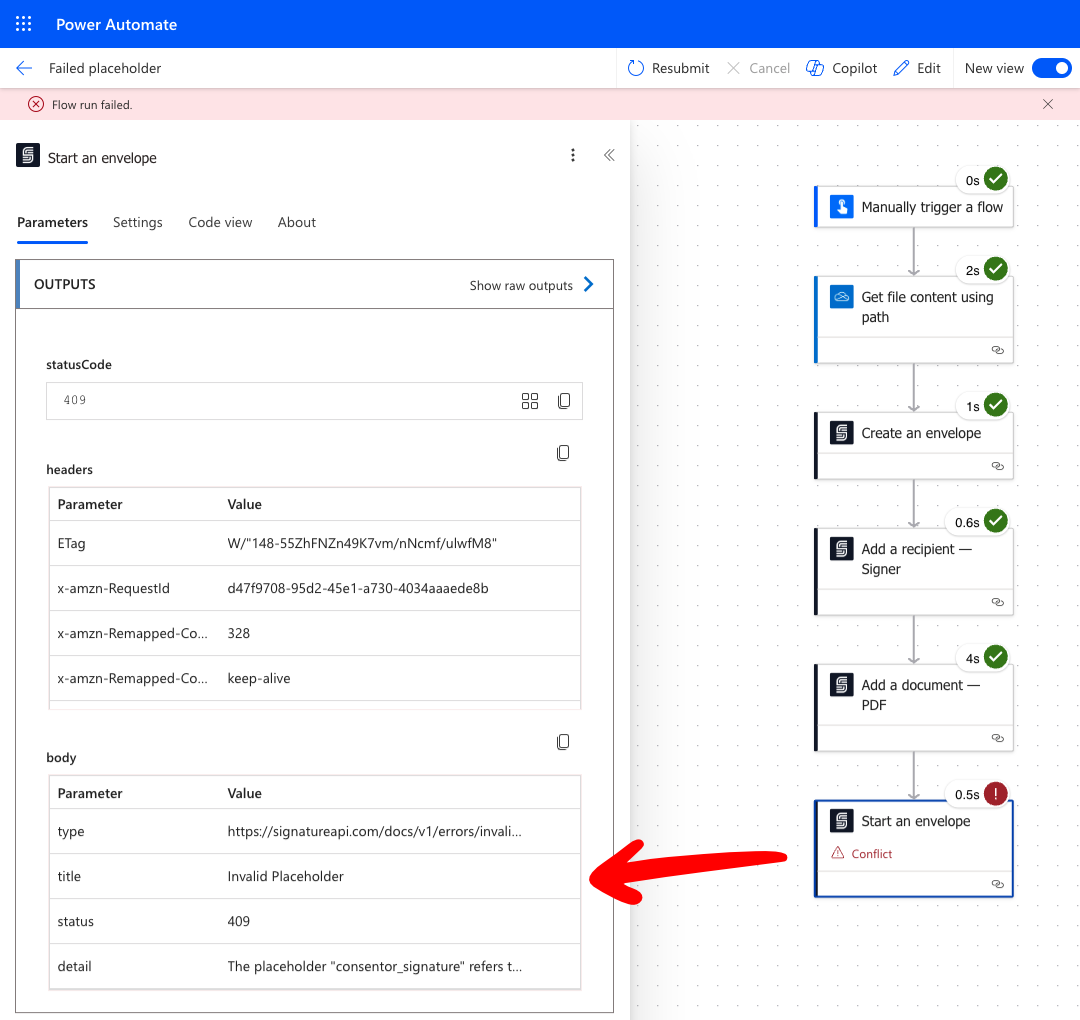The image size is (1080, 1020).
Task: Switch to the Settings tab
Action: pos(138,222)
